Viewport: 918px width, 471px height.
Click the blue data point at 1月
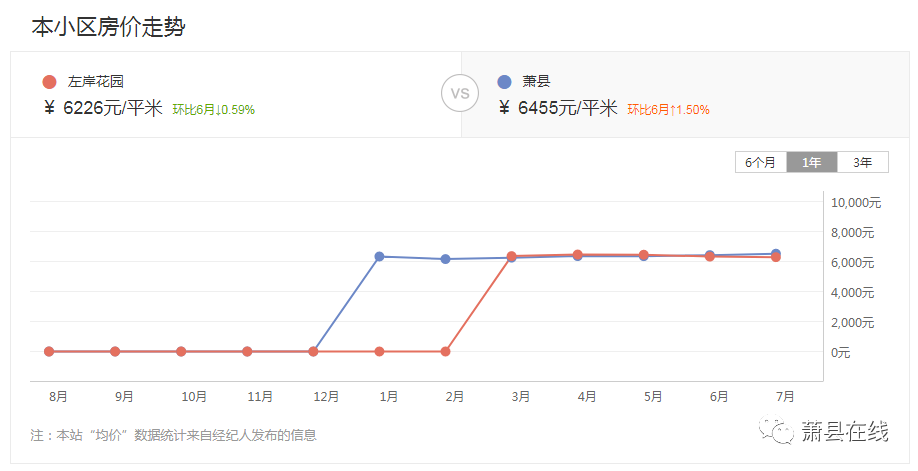[x=379, y=257]
